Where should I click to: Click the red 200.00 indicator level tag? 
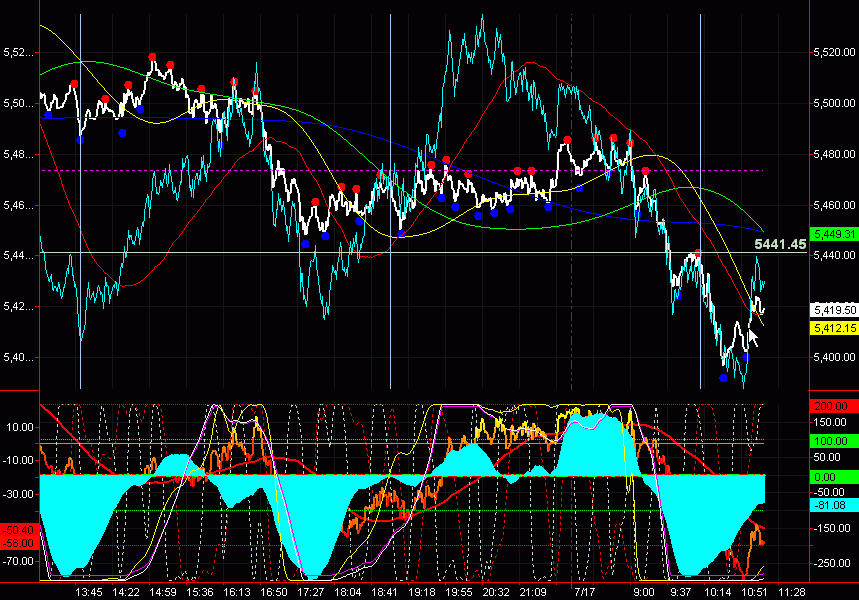(834, 406)
